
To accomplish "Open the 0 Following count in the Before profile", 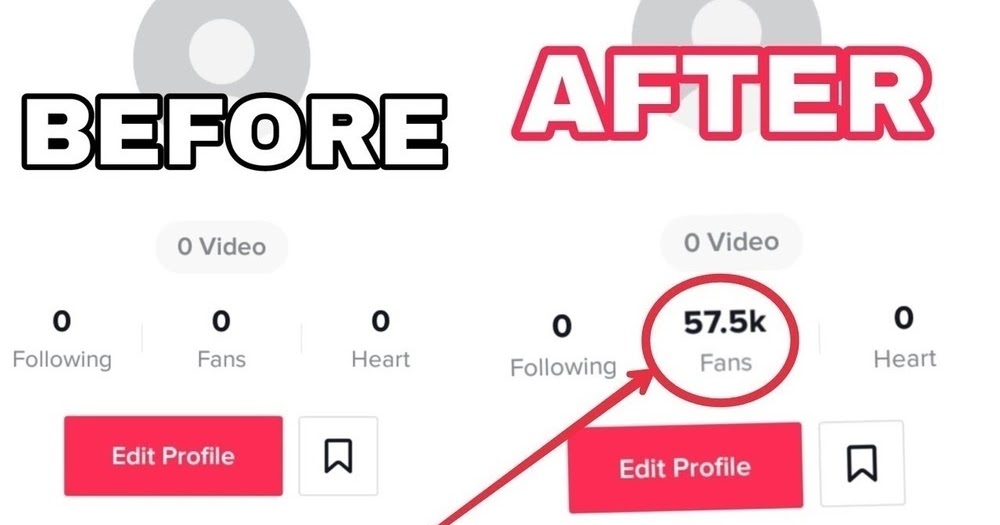I will coord(62,339).
